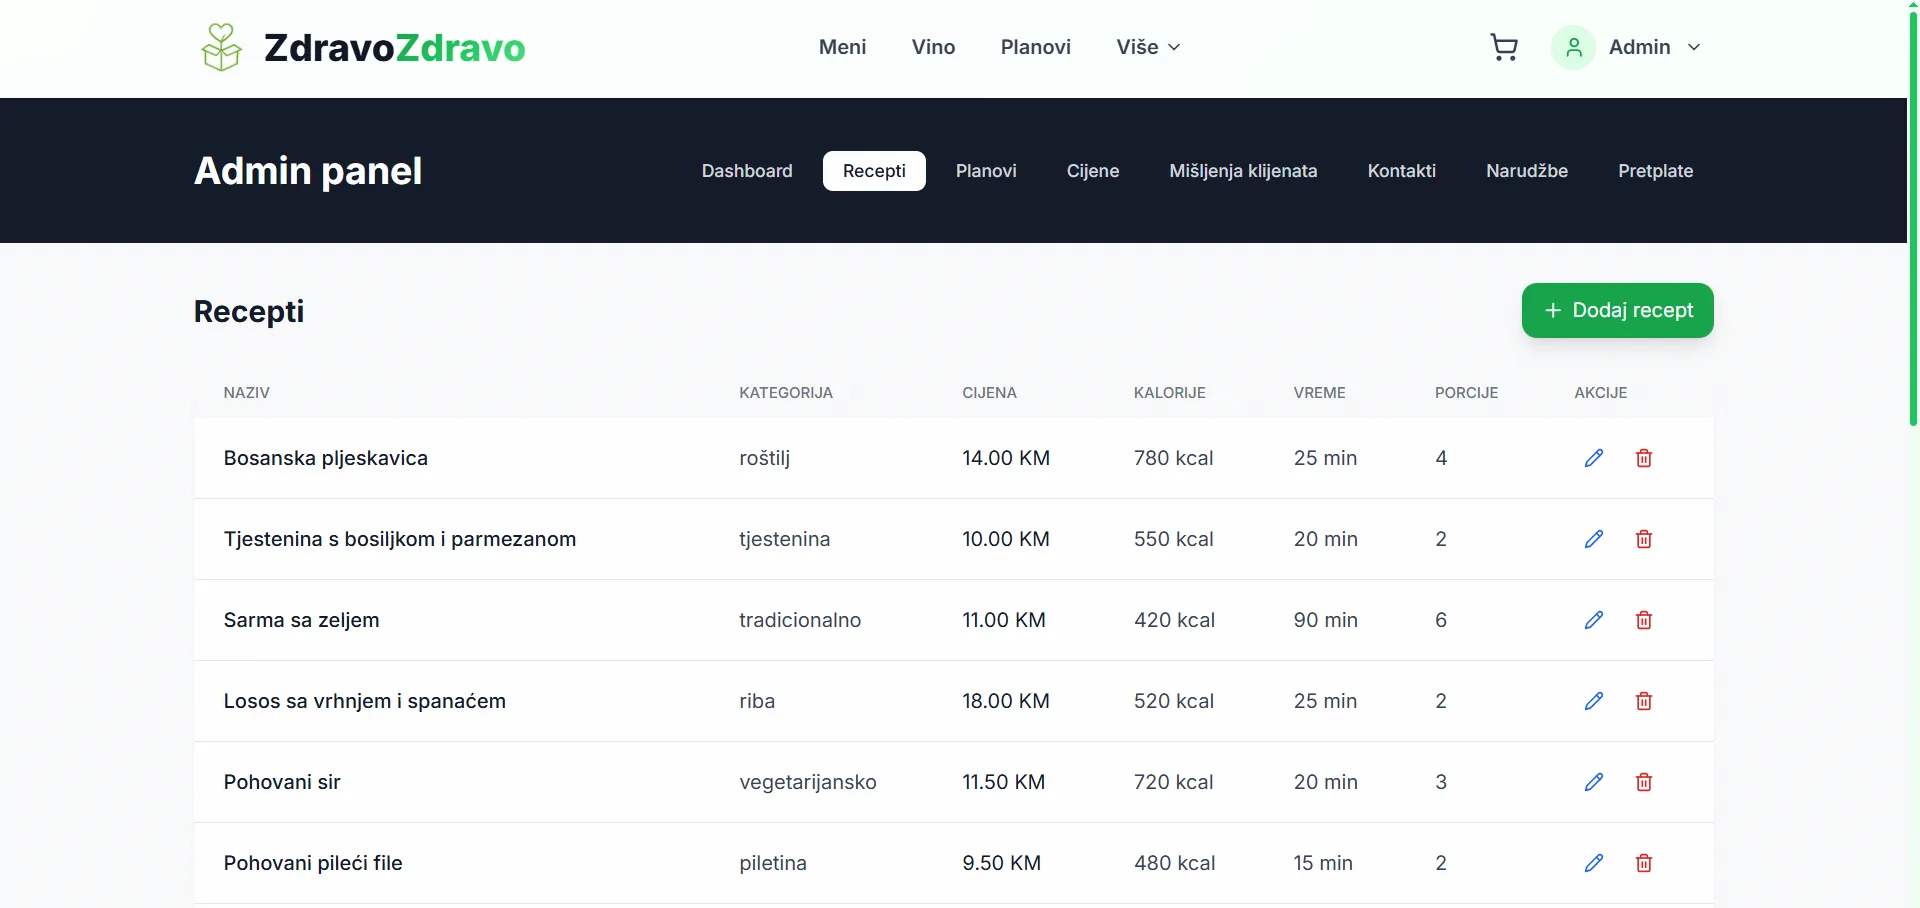
Task: Edit the Pohovani sir recipe
Action: point(1594,782)
